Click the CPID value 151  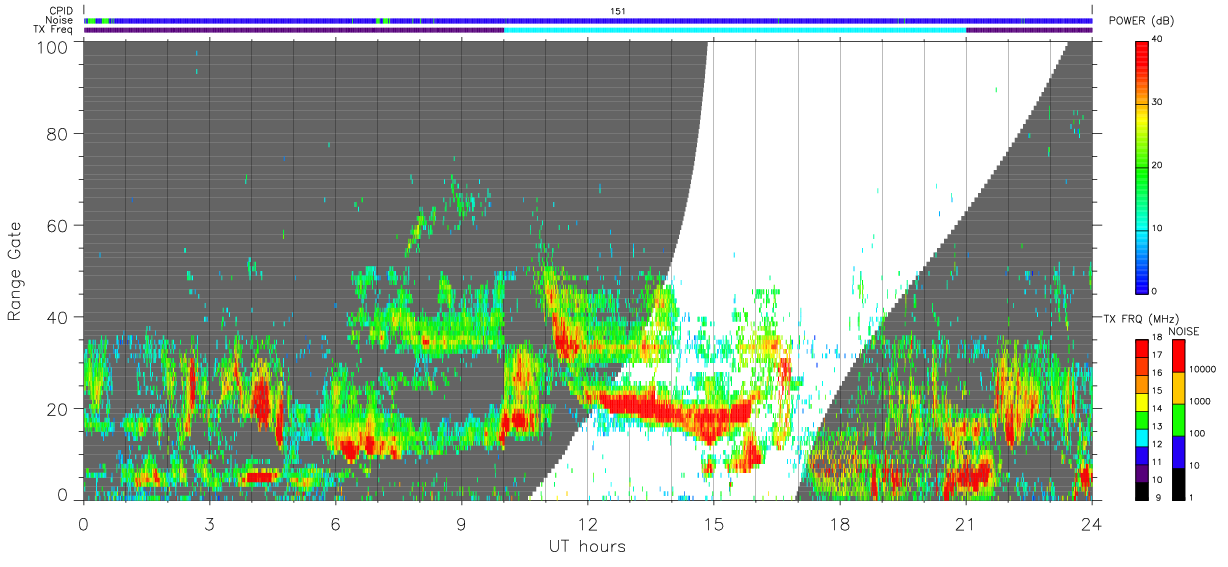(617, 11)
